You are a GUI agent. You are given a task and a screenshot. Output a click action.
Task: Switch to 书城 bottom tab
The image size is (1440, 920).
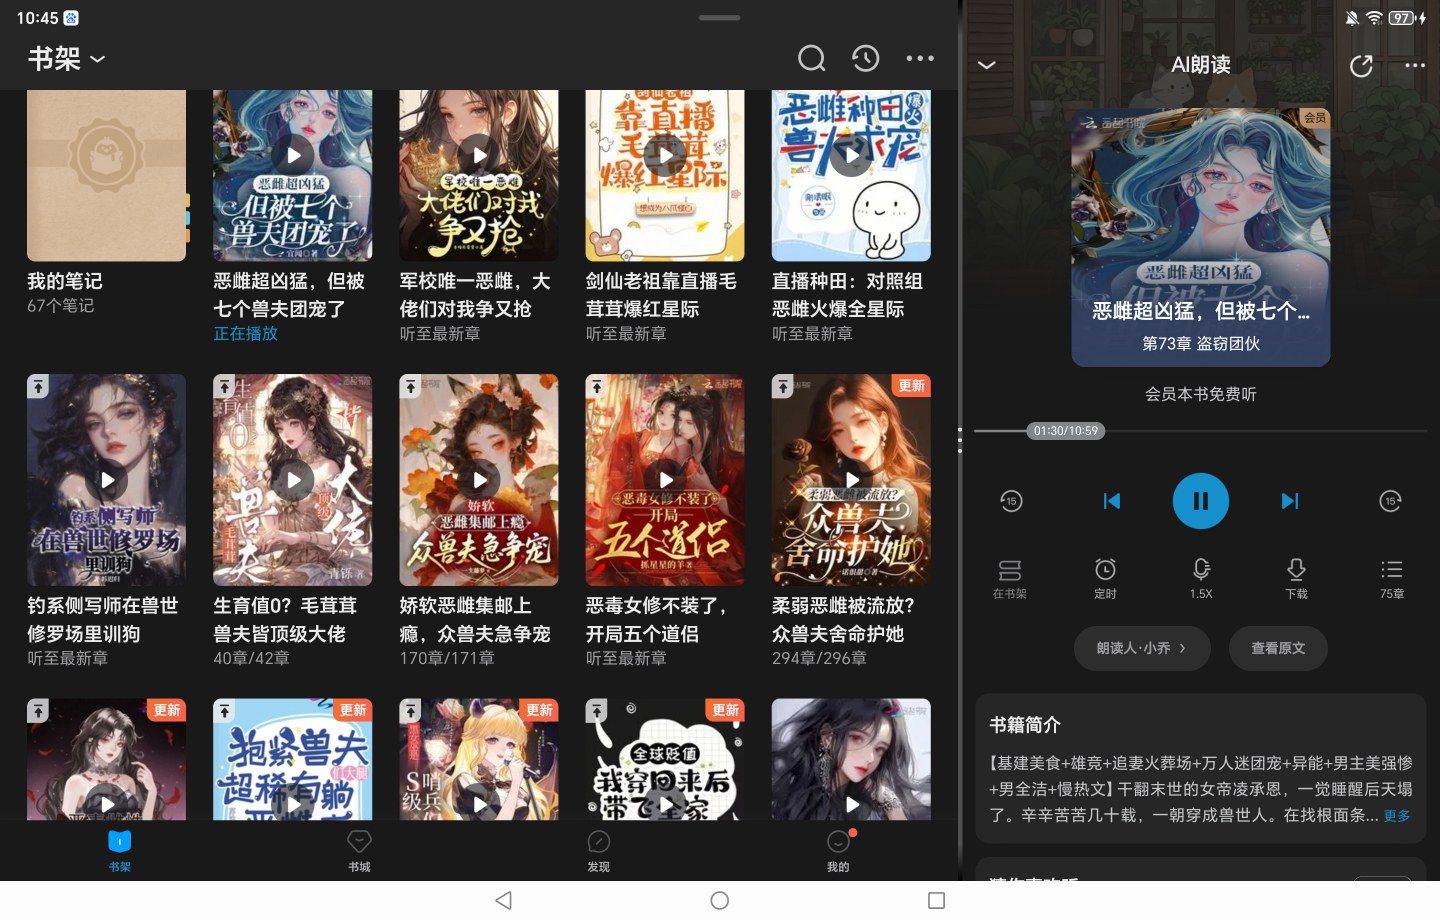click(359, 851)
